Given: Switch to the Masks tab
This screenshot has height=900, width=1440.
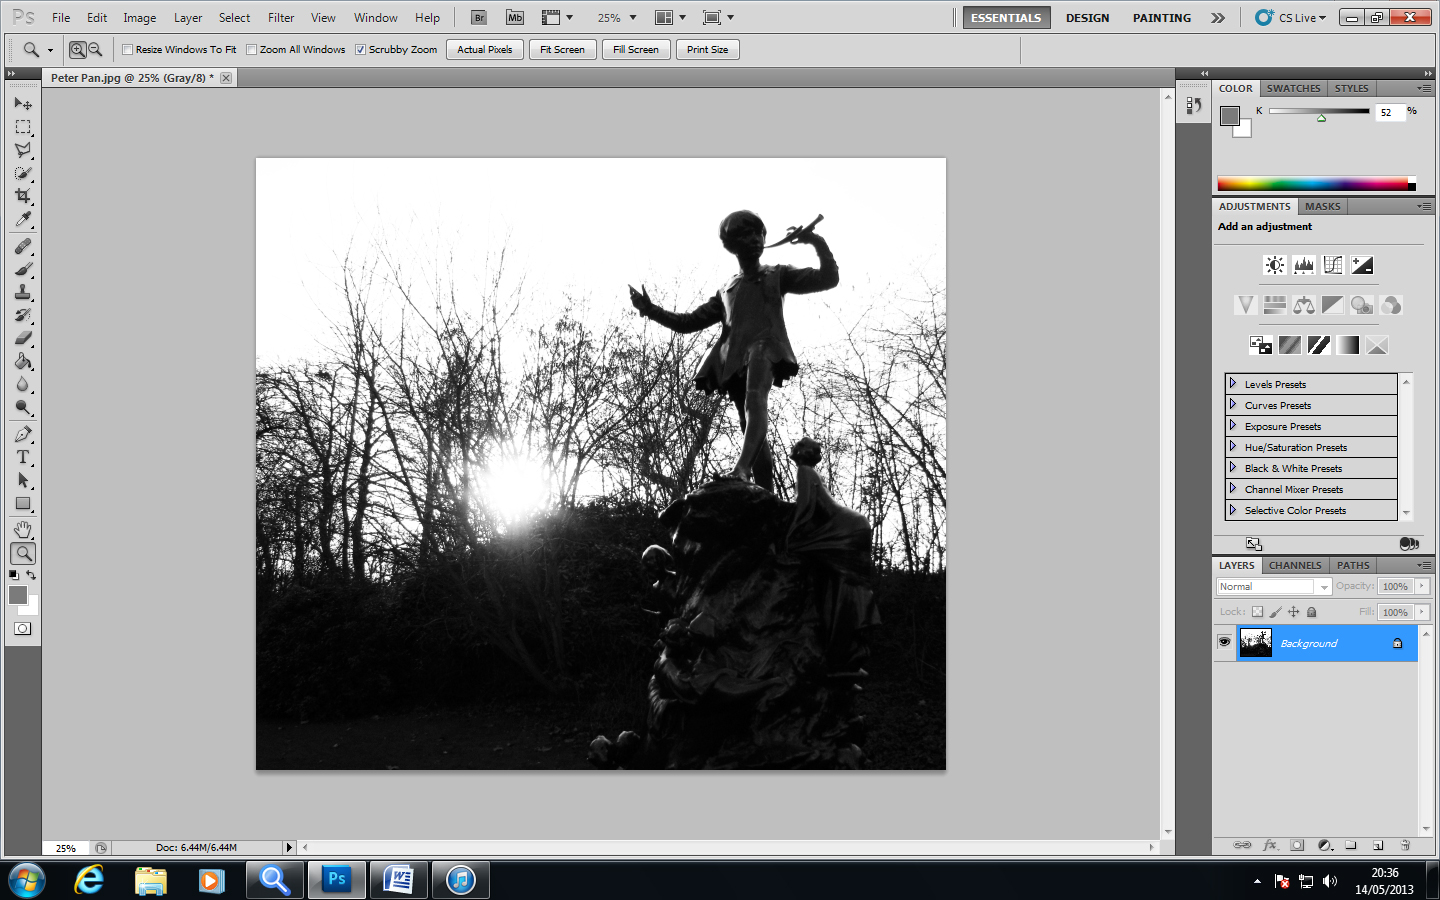Looking at the screenshot, I should click(1322, 206).
